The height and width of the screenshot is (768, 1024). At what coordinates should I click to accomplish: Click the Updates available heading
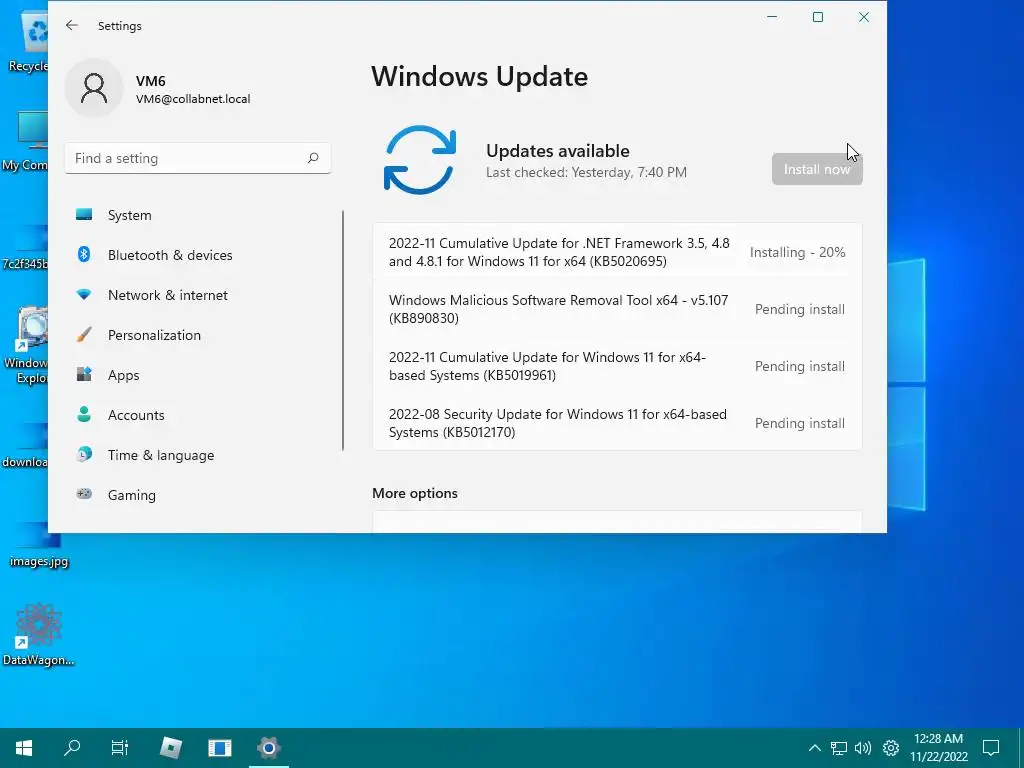point(558,151)
